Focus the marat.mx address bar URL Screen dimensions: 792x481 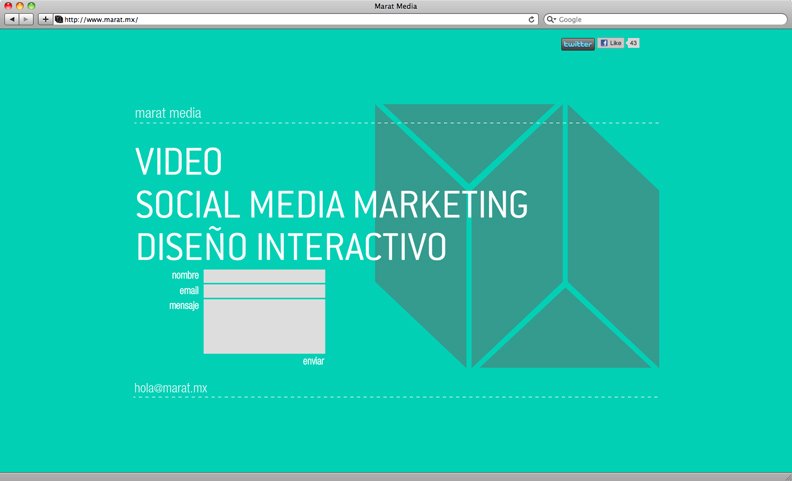point(295,19)
